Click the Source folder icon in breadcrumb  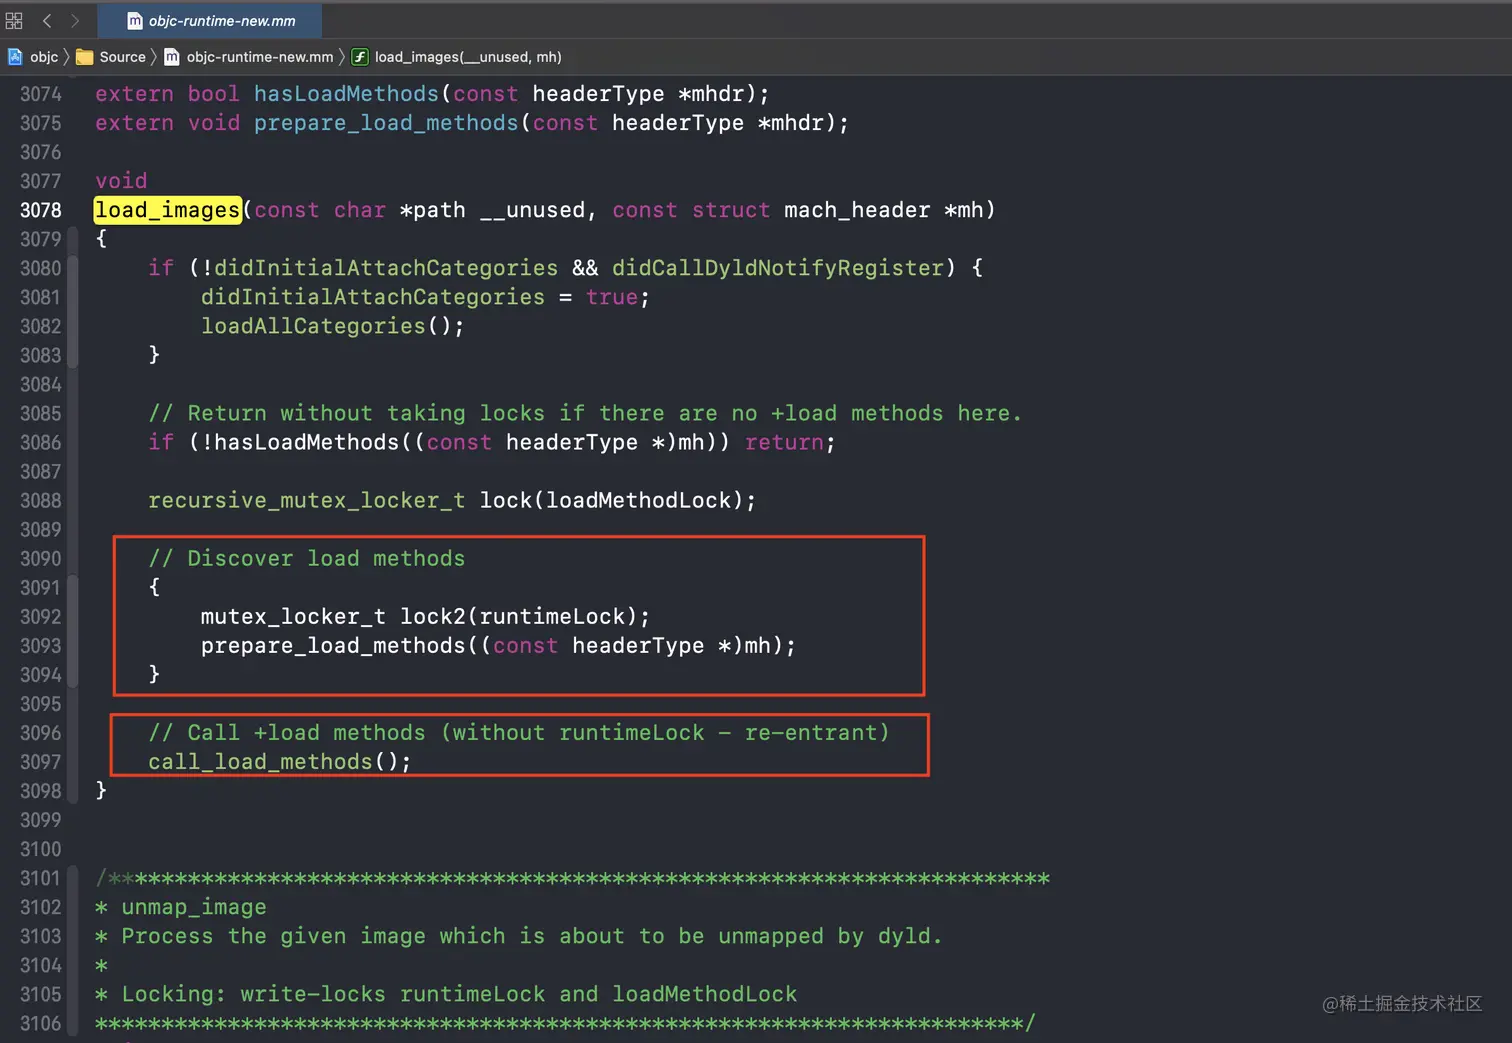tap(85, 57)
